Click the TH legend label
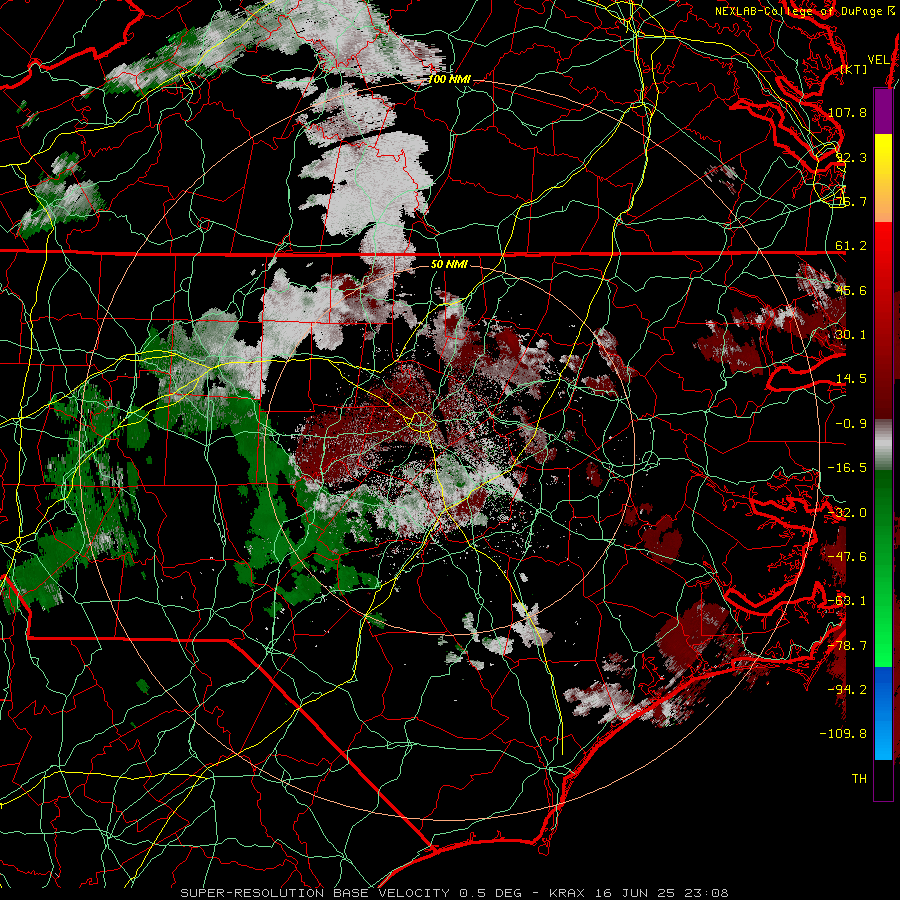Image resolution: width=900 pixels, height=900 pixels. coord(859,779)
